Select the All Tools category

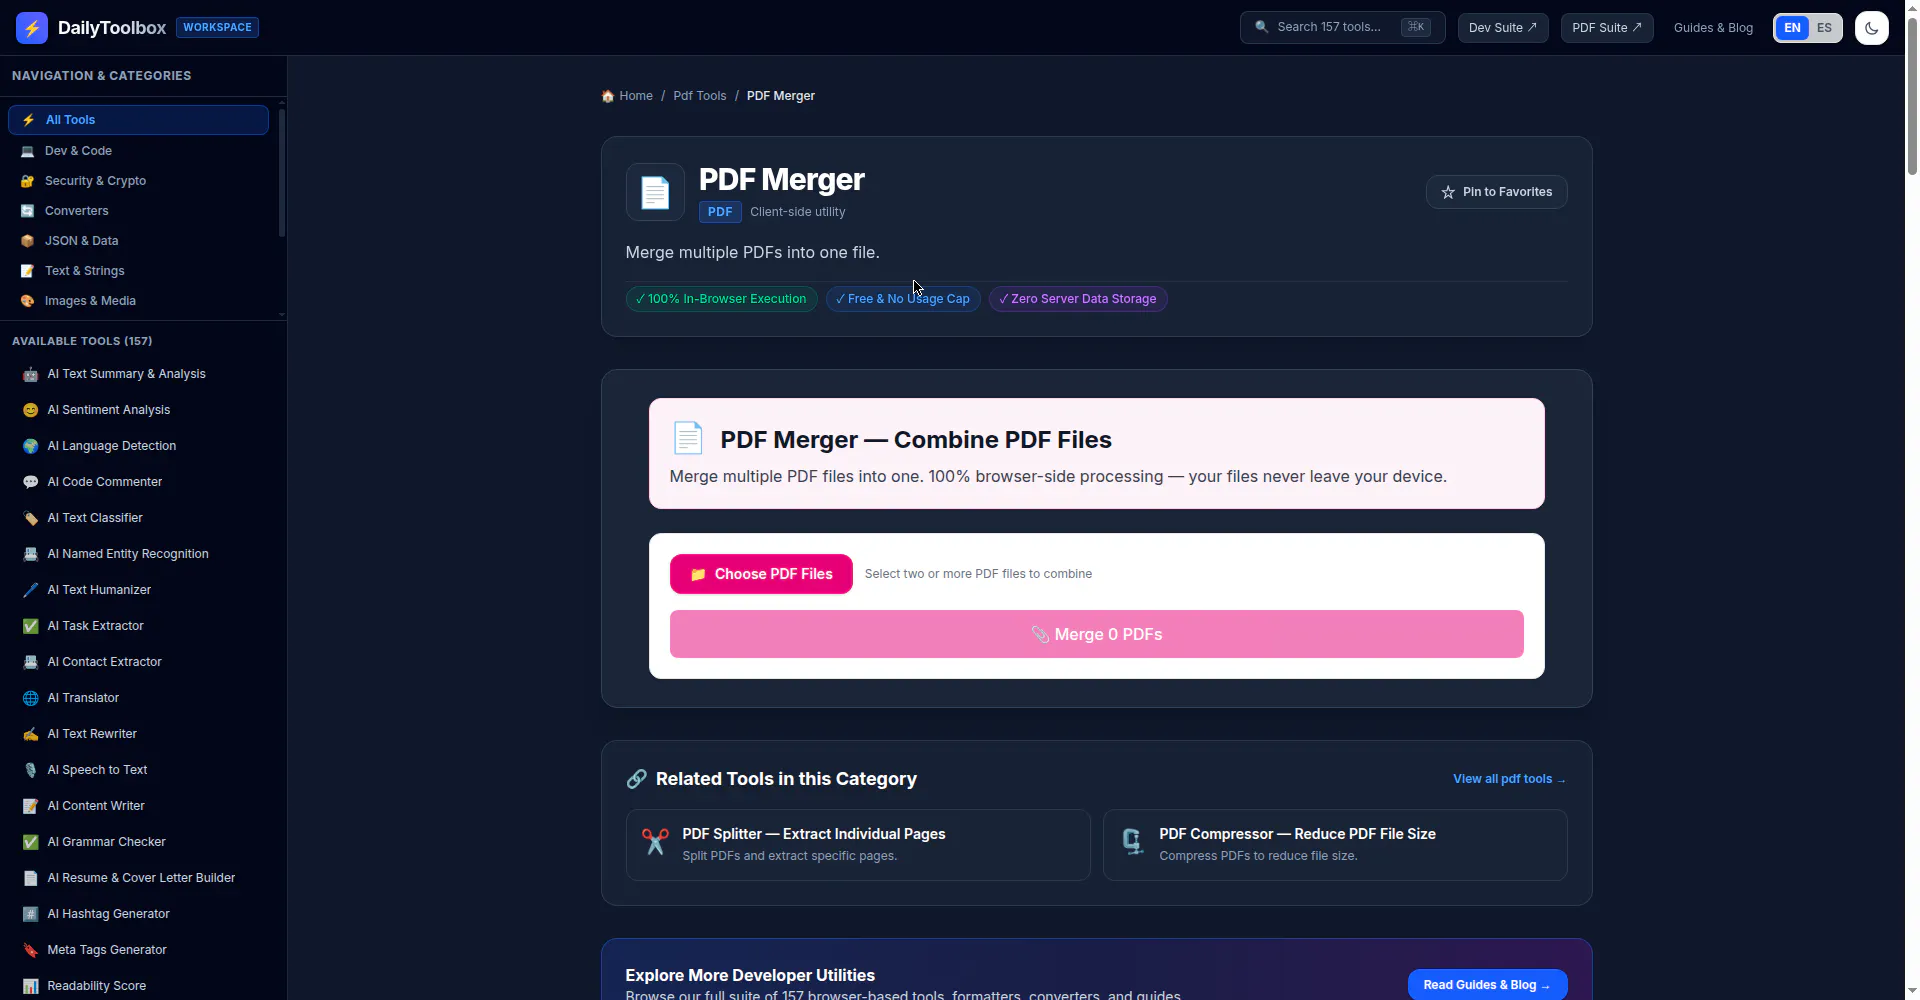[138, 120]
